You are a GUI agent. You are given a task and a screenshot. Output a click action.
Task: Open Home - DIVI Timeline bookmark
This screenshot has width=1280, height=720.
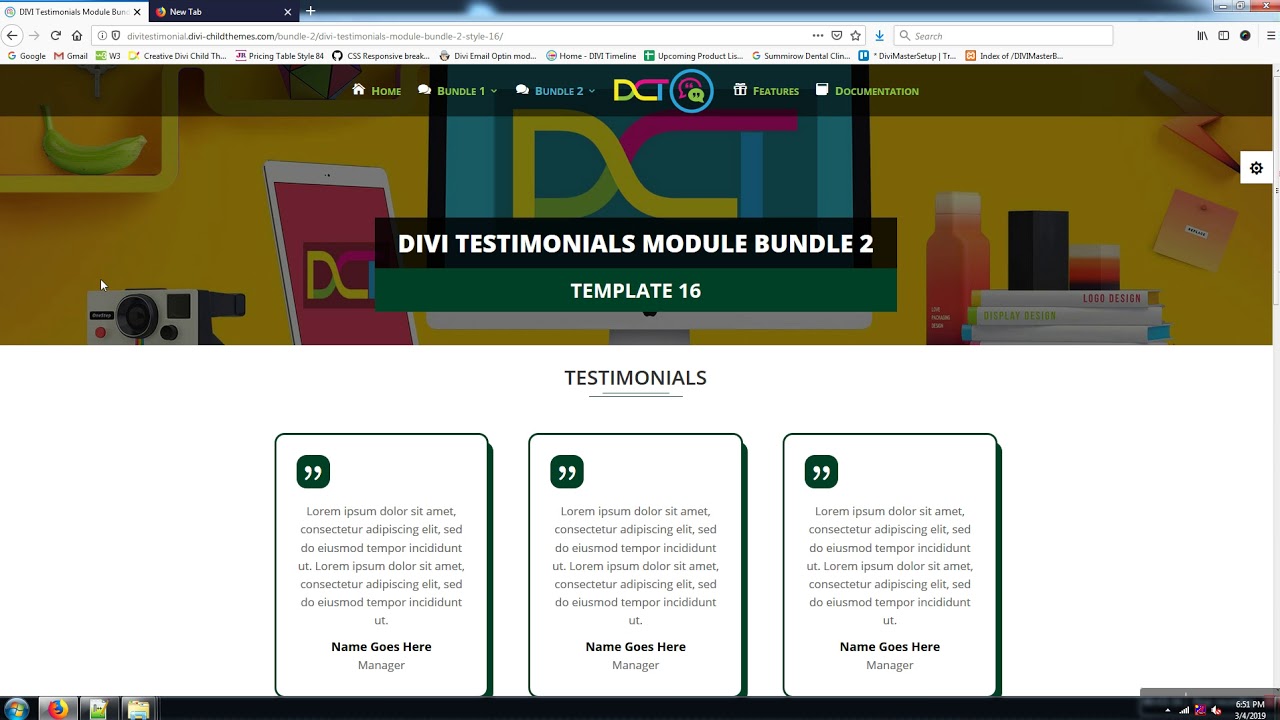pos(590,56)
